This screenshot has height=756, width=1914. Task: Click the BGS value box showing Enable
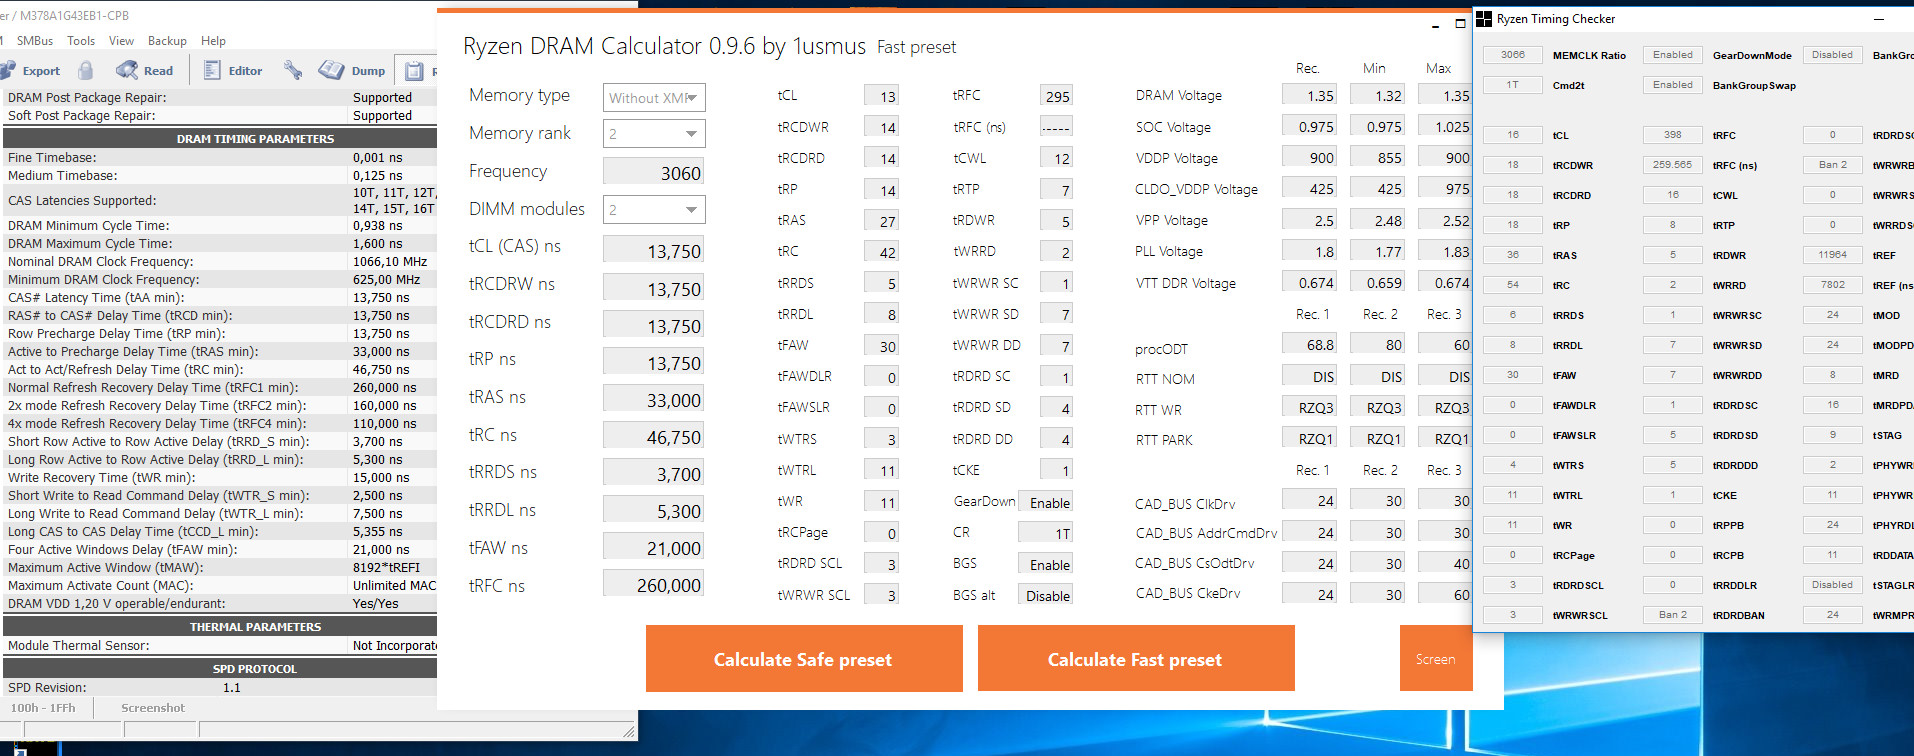tap(1046, 564)
